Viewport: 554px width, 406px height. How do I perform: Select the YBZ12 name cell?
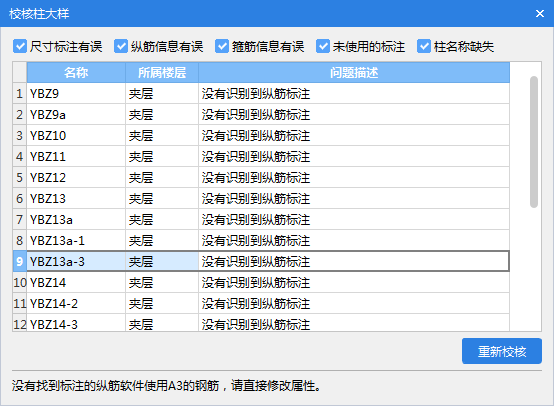point(76,177)
